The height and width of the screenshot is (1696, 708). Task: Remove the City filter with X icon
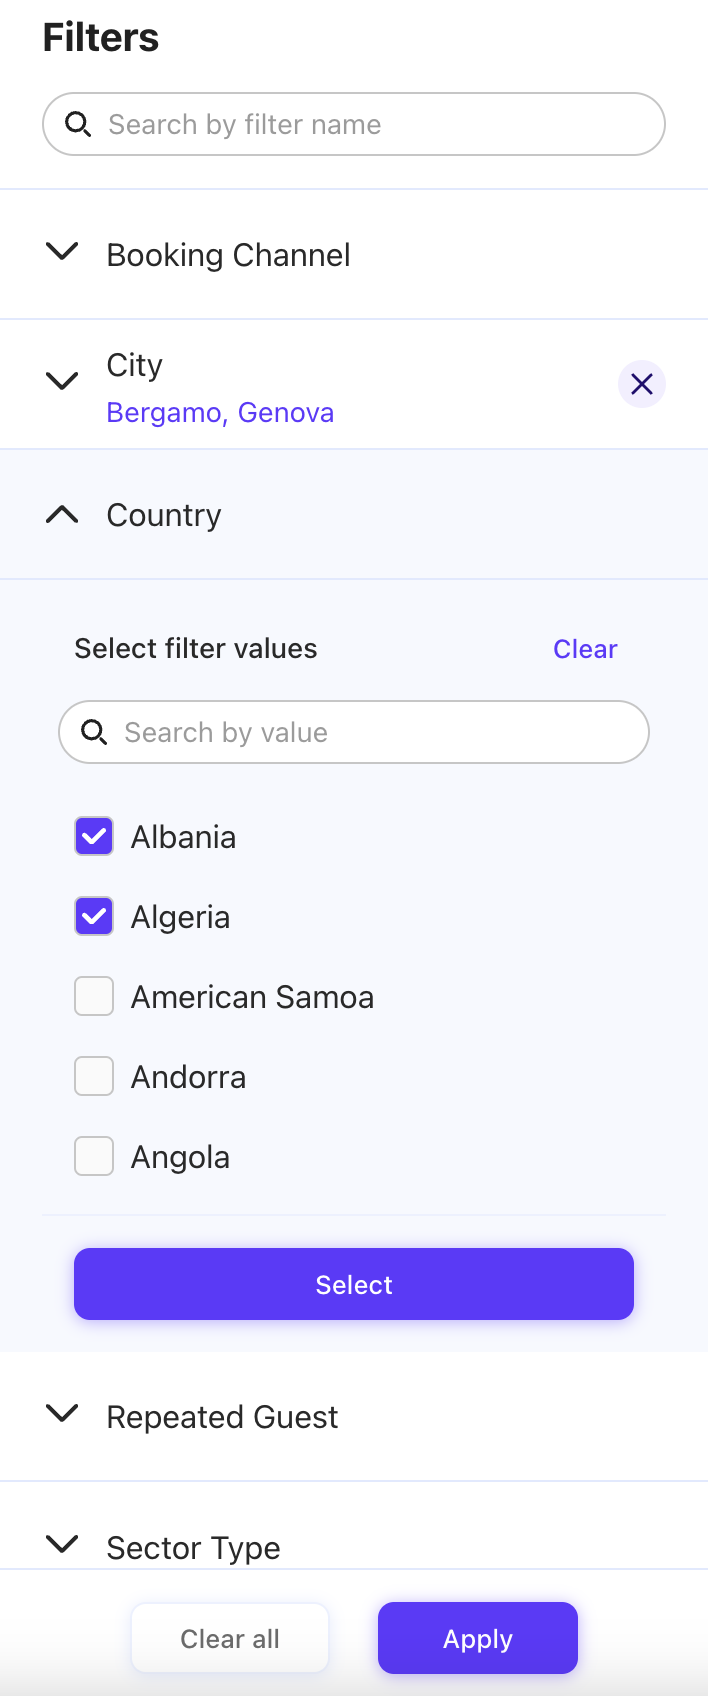click(642, 384)
